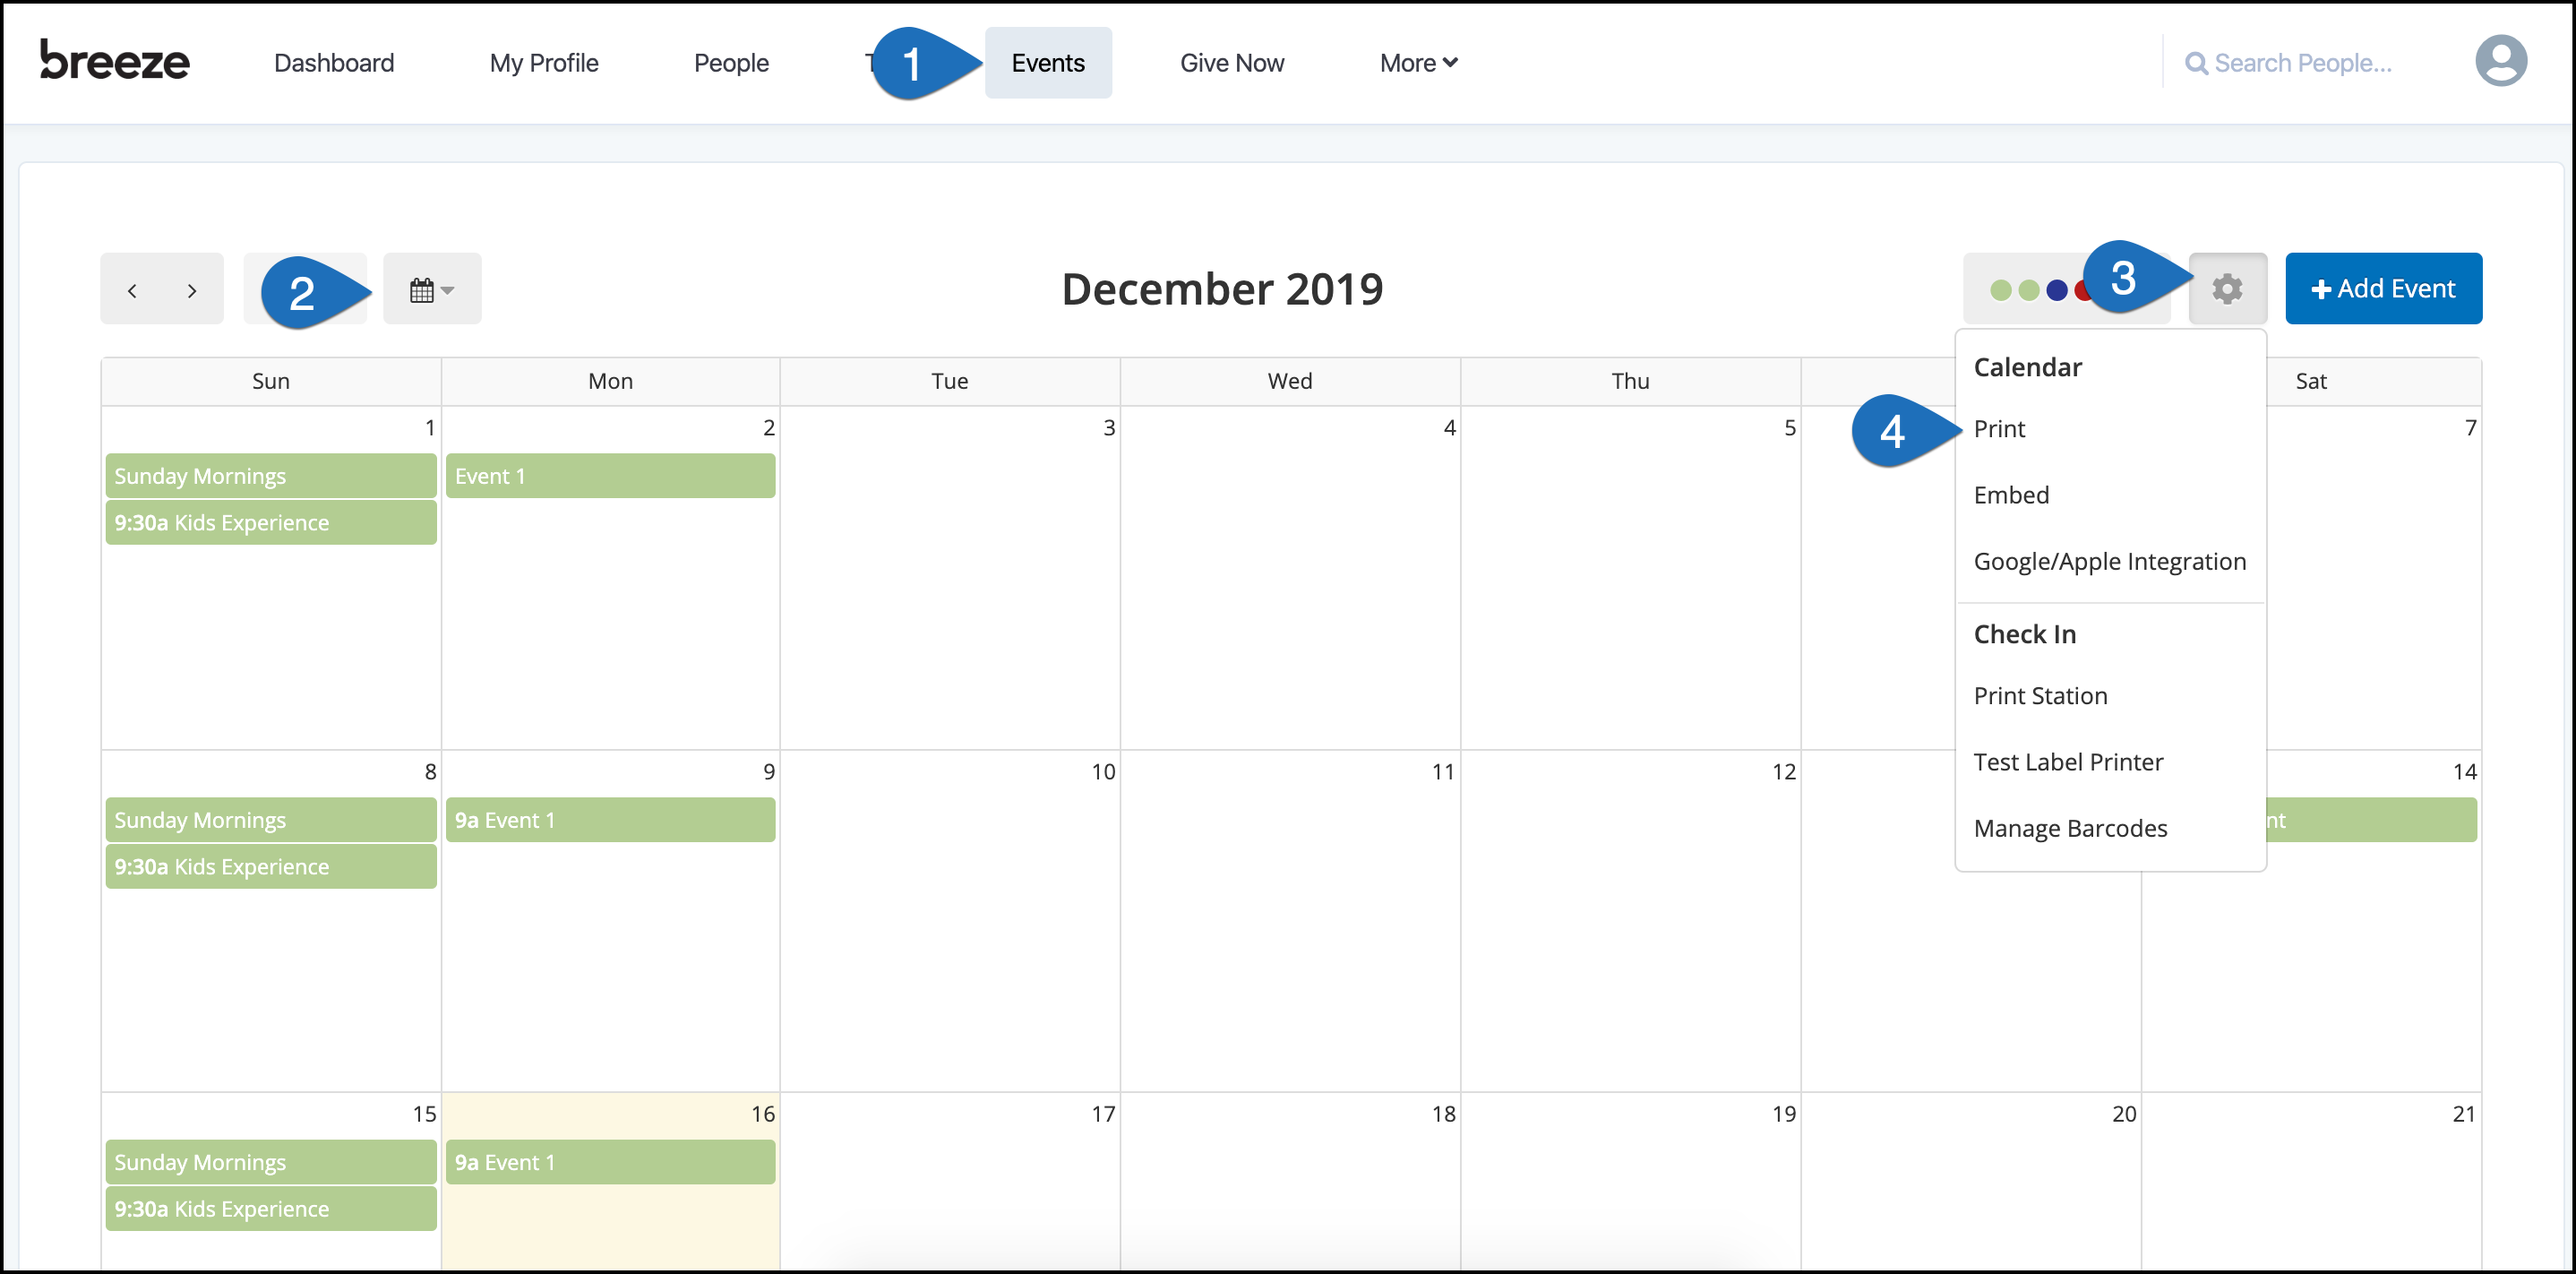The image size is (2576, 1274).
Task: Open Sunday Mornings event on December 15
Action: click(x=271, y=1162)
